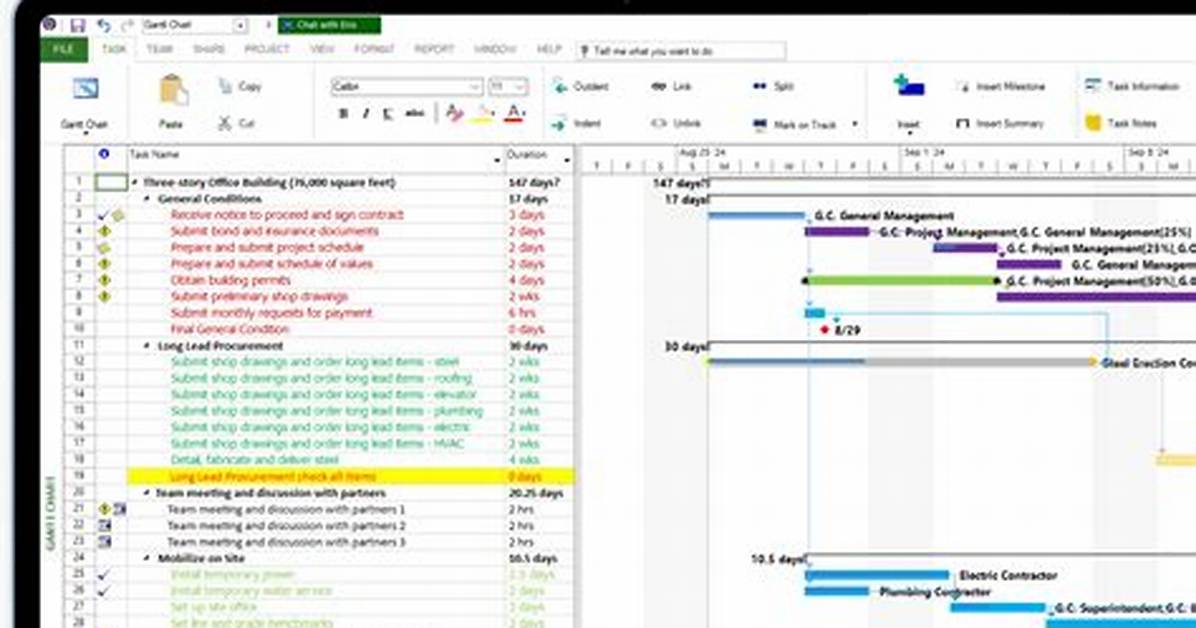
Task: Switch to the VIEW ribbon tab
Action: pyautogui.click(x=322, y=50)
